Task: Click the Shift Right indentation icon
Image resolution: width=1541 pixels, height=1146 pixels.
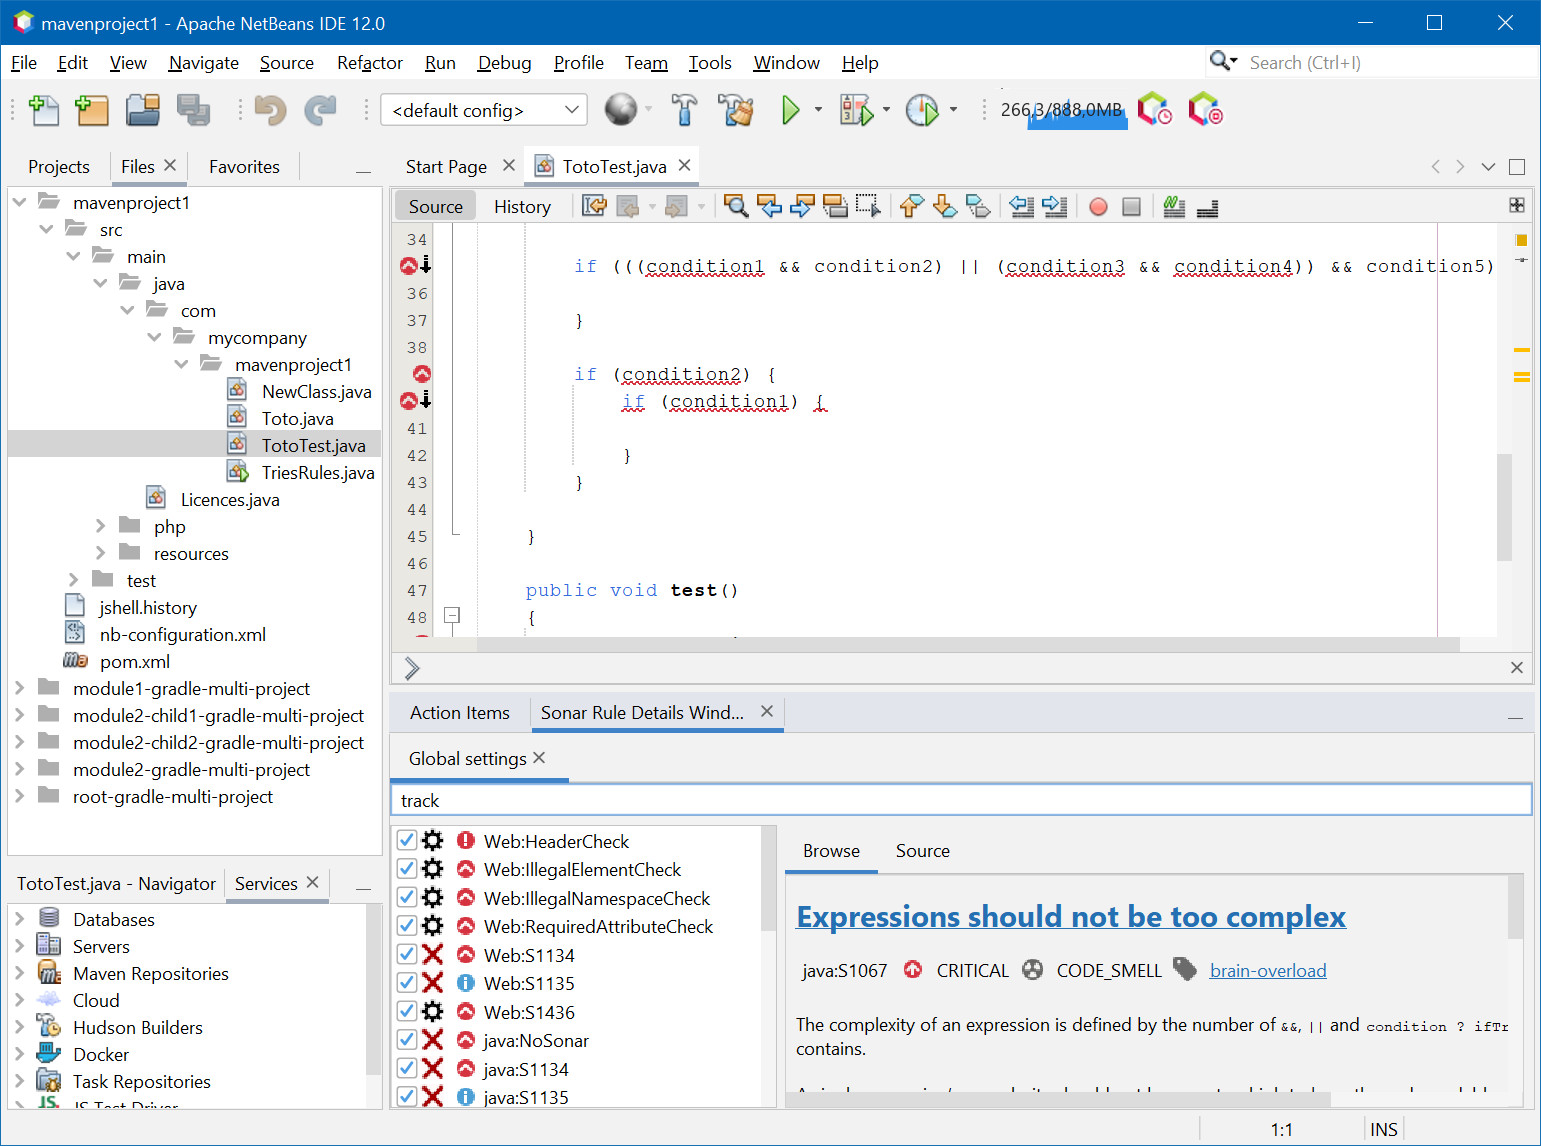Action: click(1054, 206)
